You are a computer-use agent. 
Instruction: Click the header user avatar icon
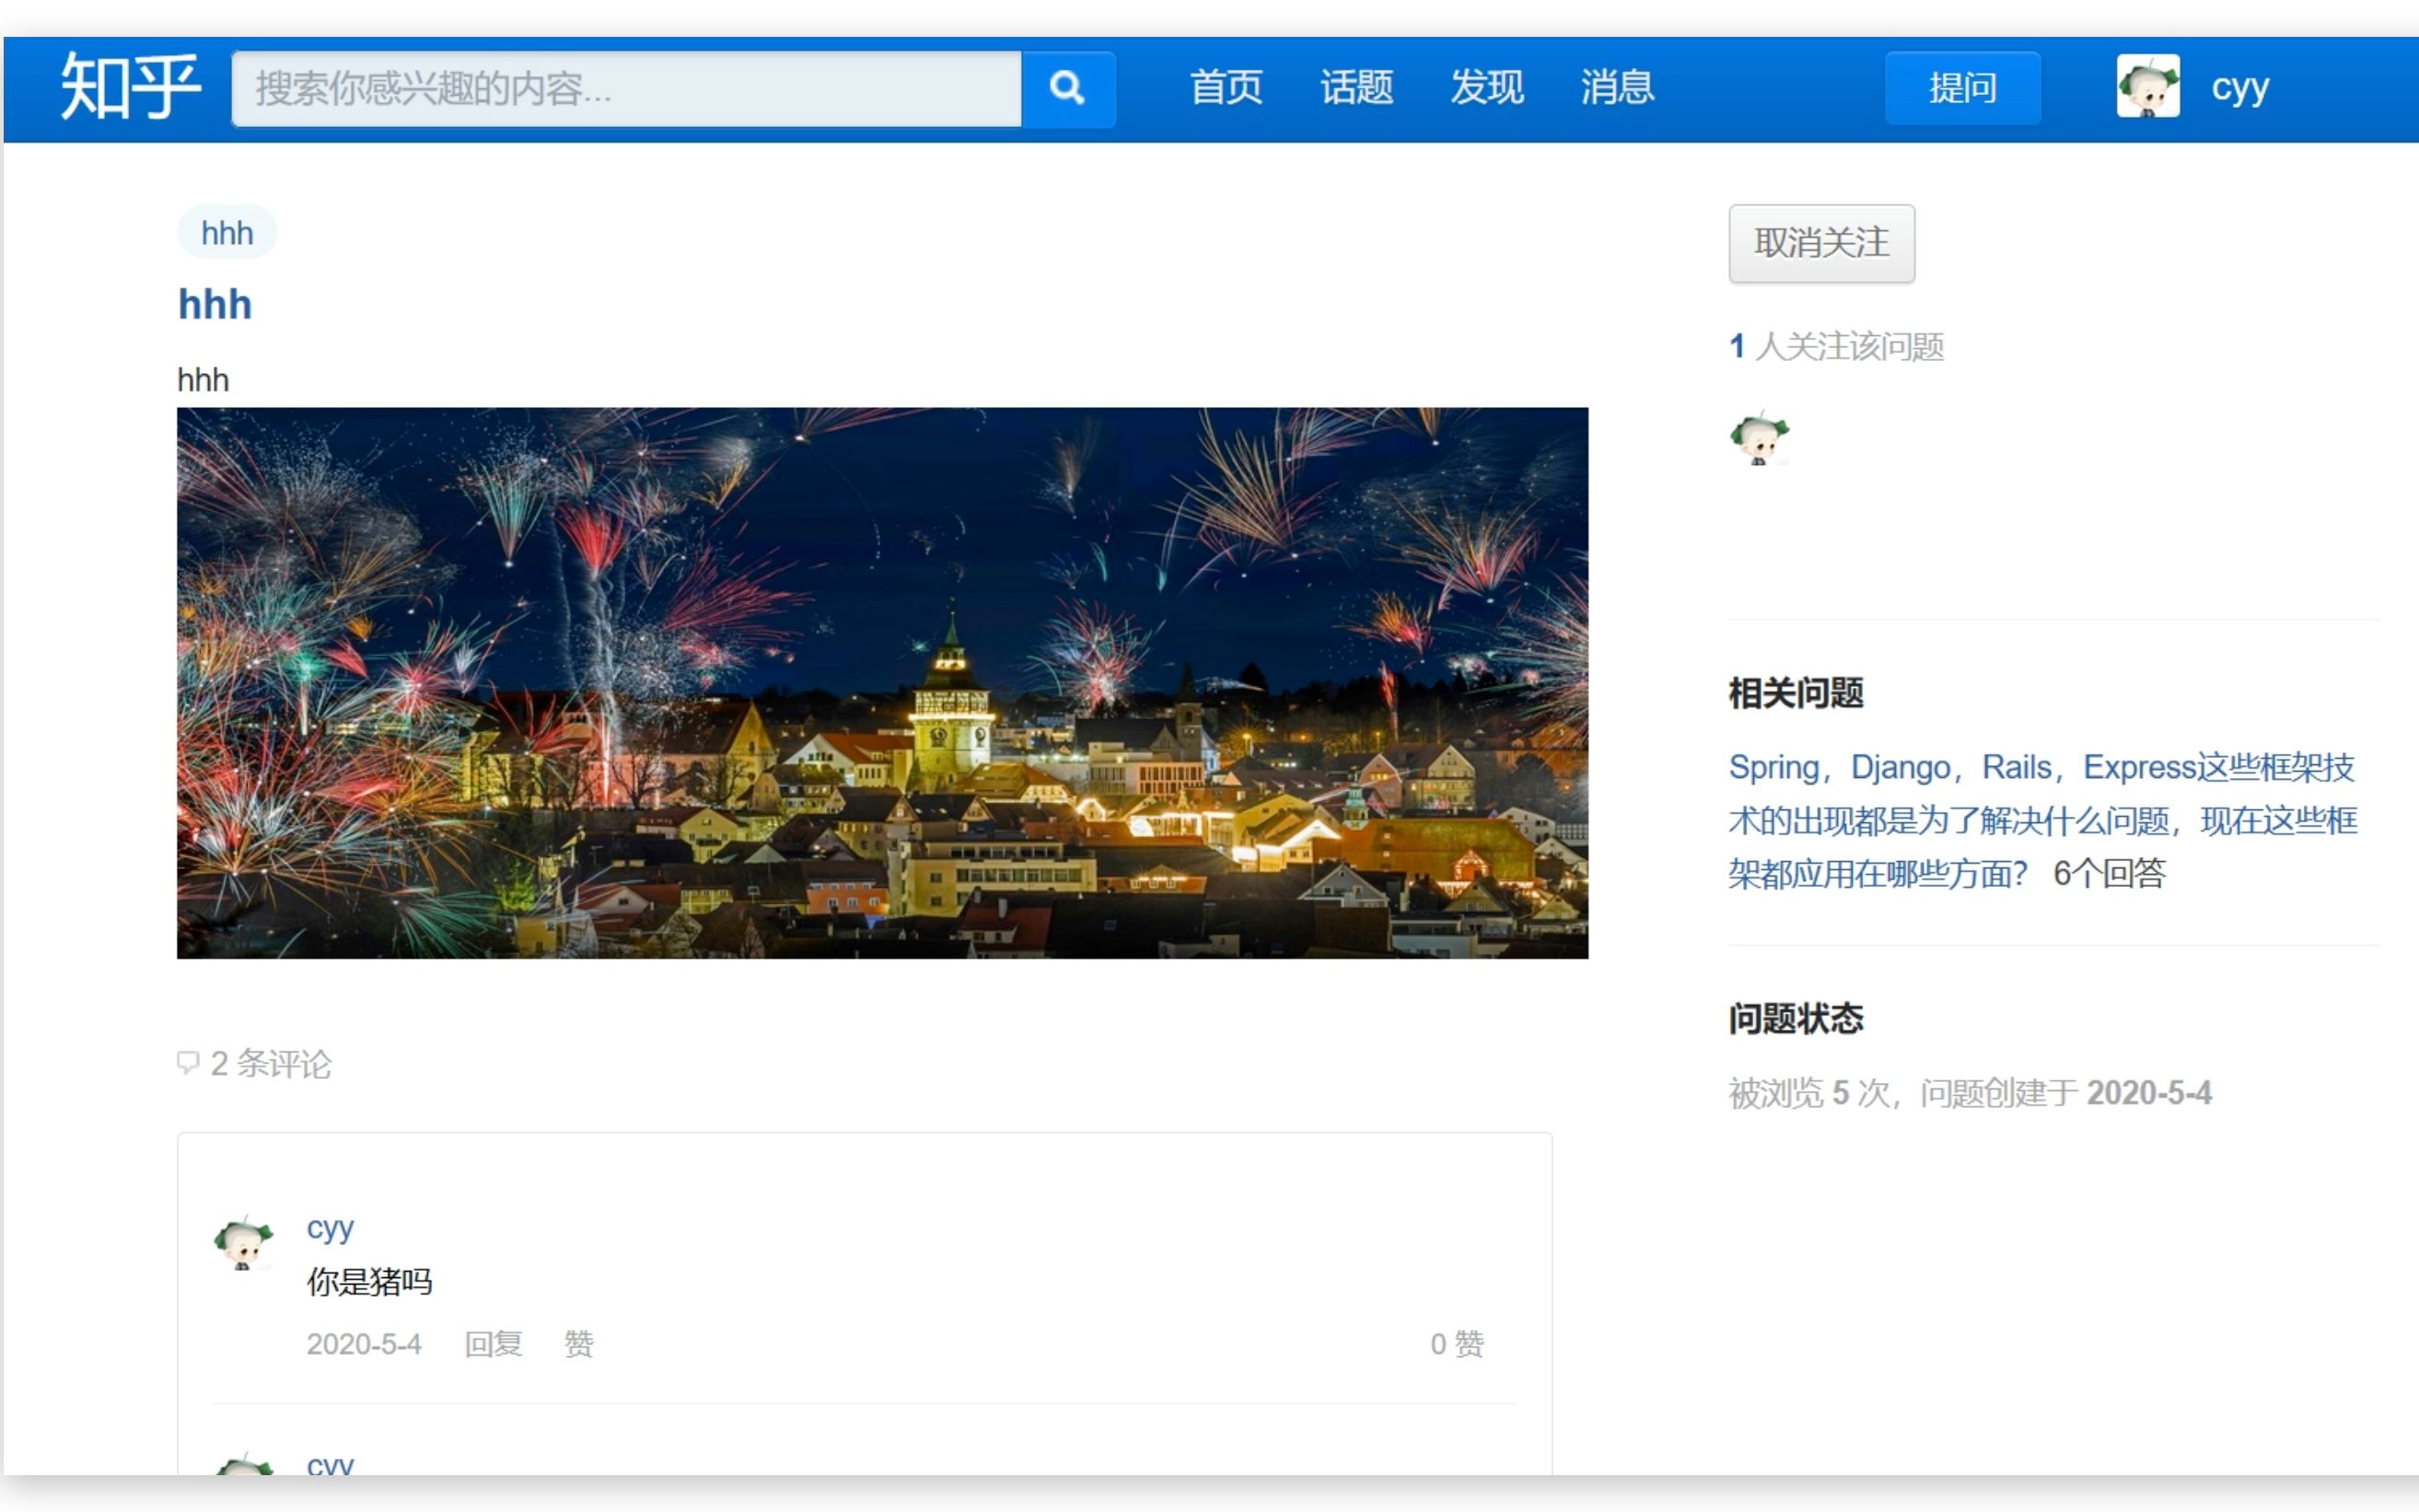pyautogui.click(x=2147, y=87)
